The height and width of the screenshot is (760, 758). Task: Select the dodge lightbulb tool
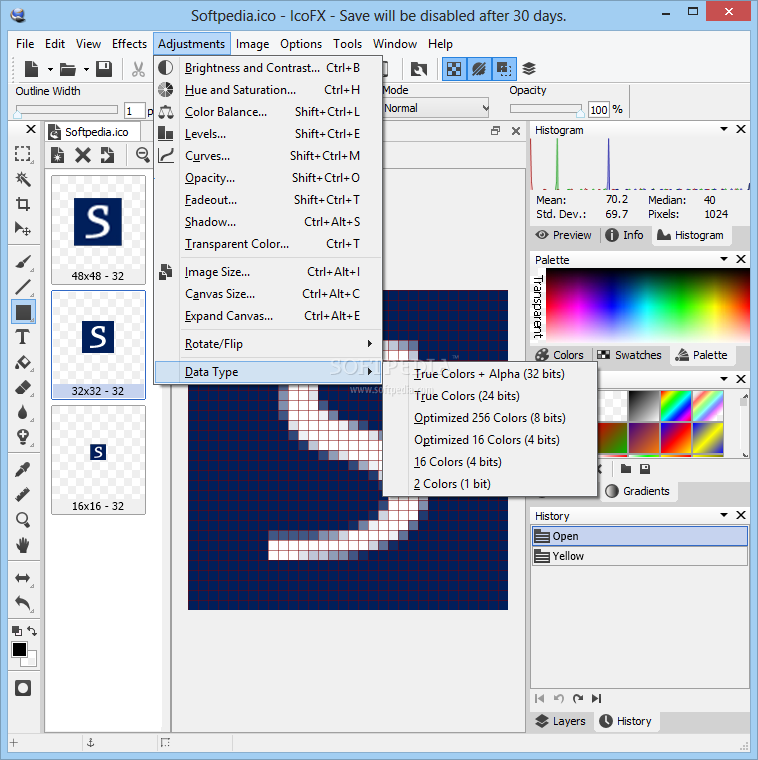(23, 437)
